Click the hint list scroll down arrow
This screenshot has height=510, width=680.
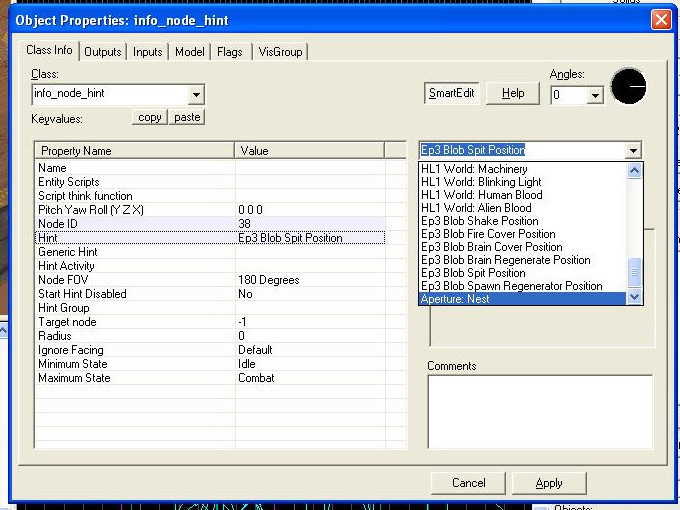[634, 297]
